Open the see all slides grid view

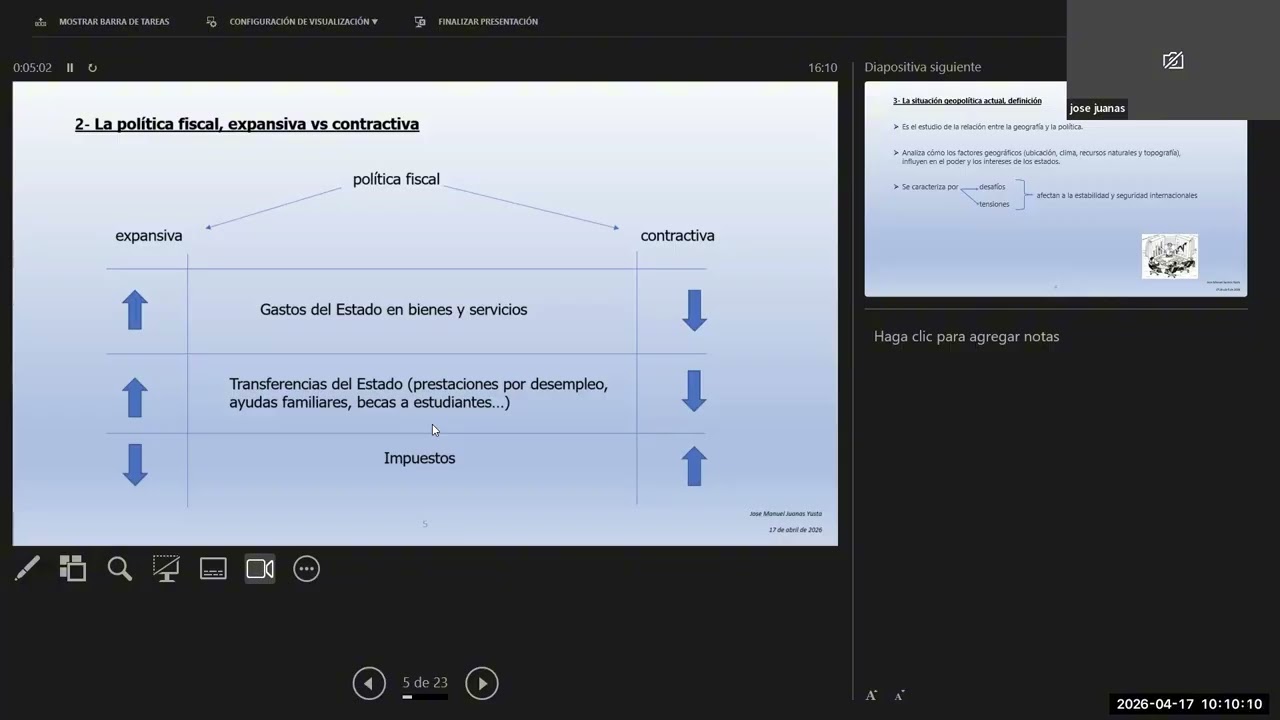73,569
